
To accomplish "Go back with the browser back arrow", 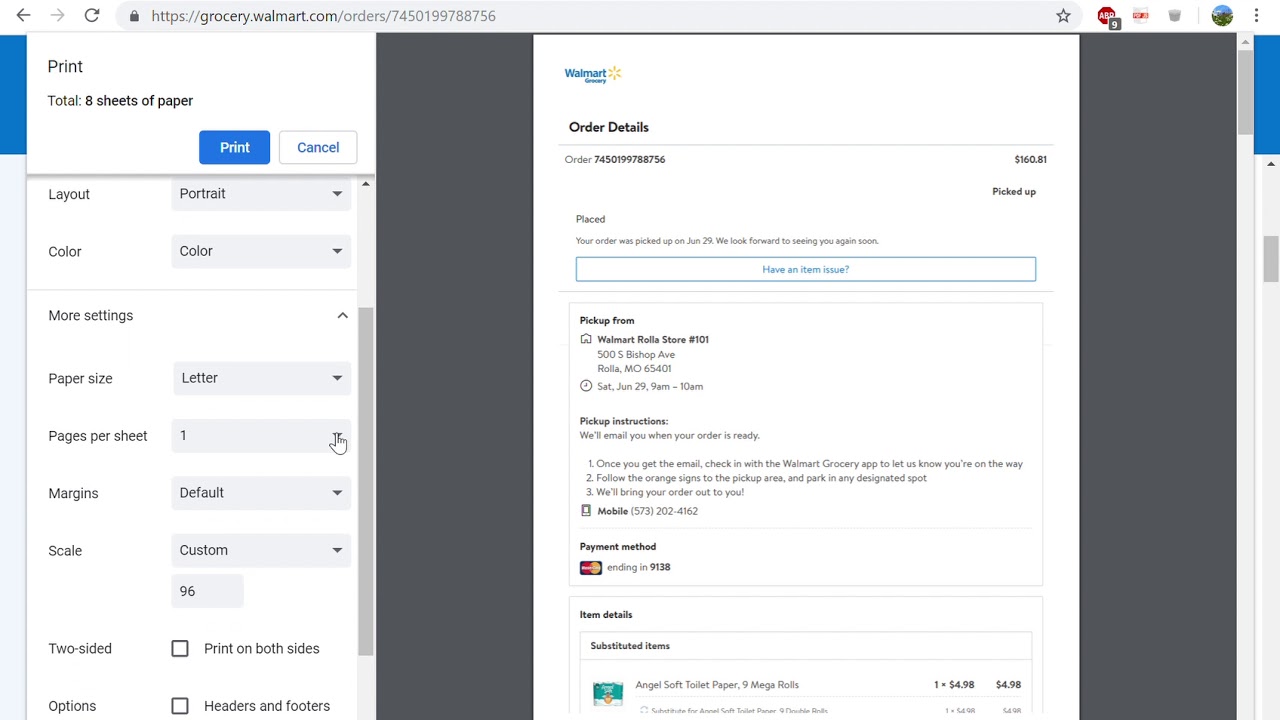I will 23,16.
